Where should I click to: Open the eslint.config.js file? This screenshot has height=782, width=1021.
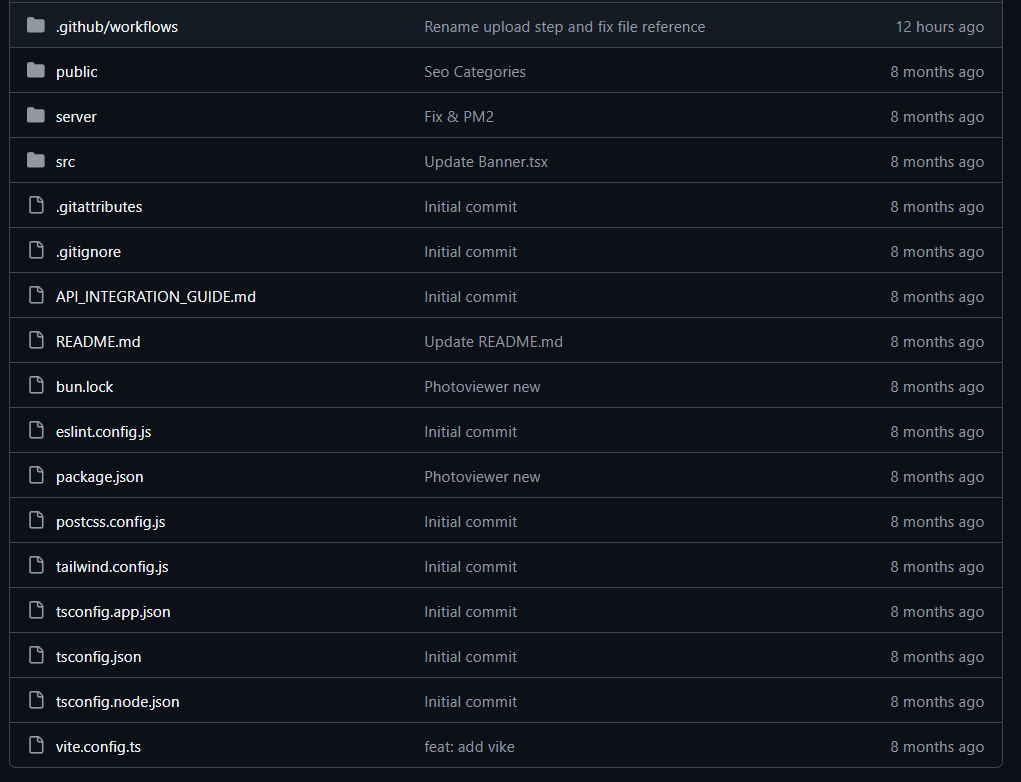click(104, 432)
